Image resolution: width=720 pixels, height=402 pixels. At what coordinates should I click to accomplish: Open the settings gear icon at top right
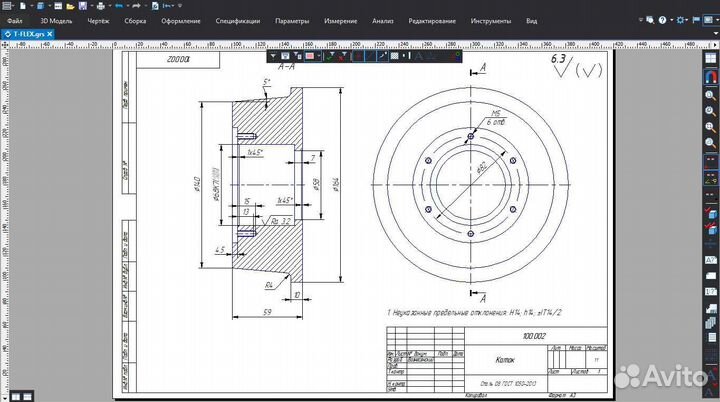point(681,20)
